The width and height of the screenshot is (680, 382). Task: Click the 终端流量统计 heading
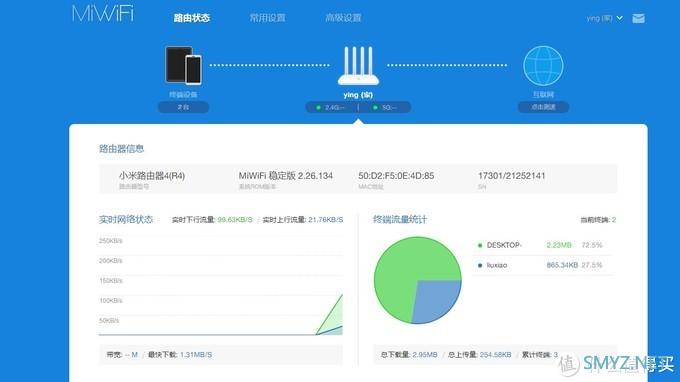pyautogui.click(x=400, y=219)
